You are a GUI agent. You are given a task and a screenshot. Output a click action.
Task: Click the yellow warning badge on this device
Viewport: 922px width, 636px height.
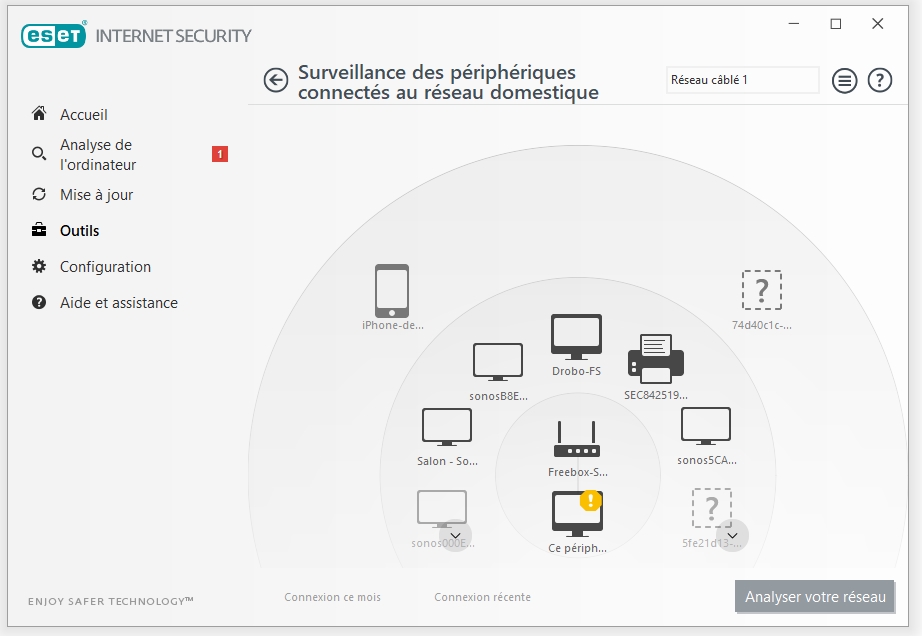(591, 500)
